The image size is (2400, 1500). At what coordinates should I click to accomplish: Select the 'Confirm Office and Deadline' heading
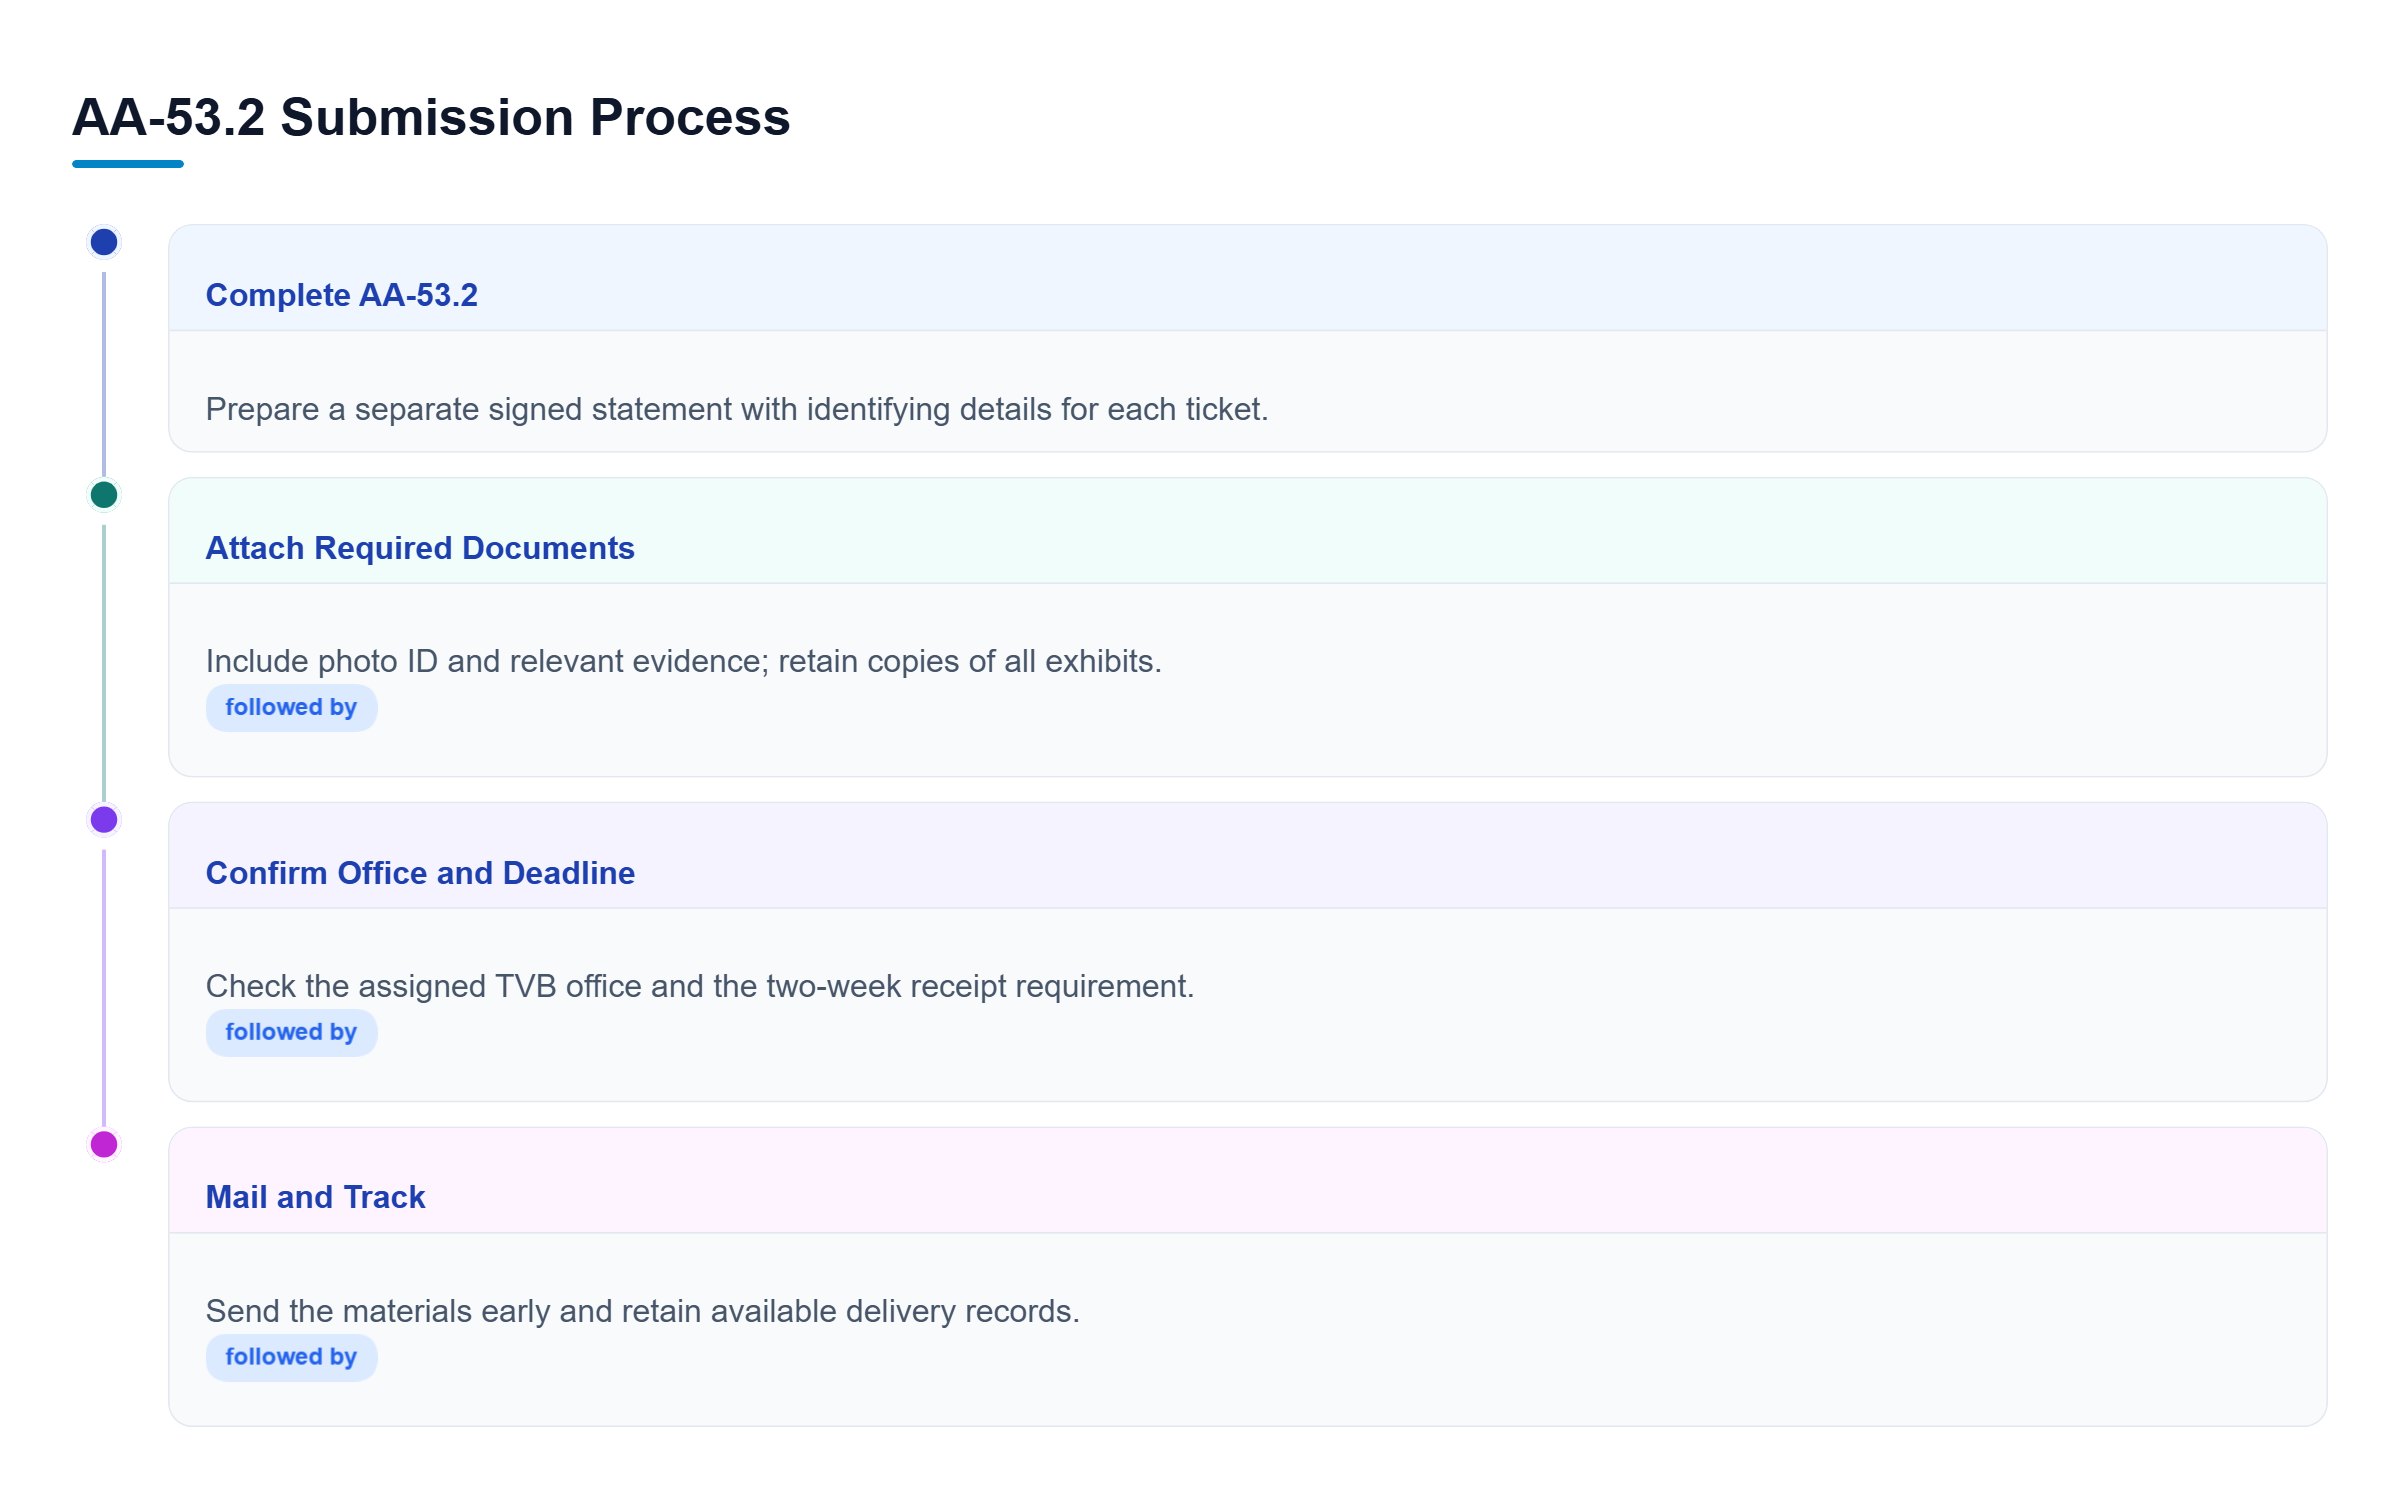point(420,873)
